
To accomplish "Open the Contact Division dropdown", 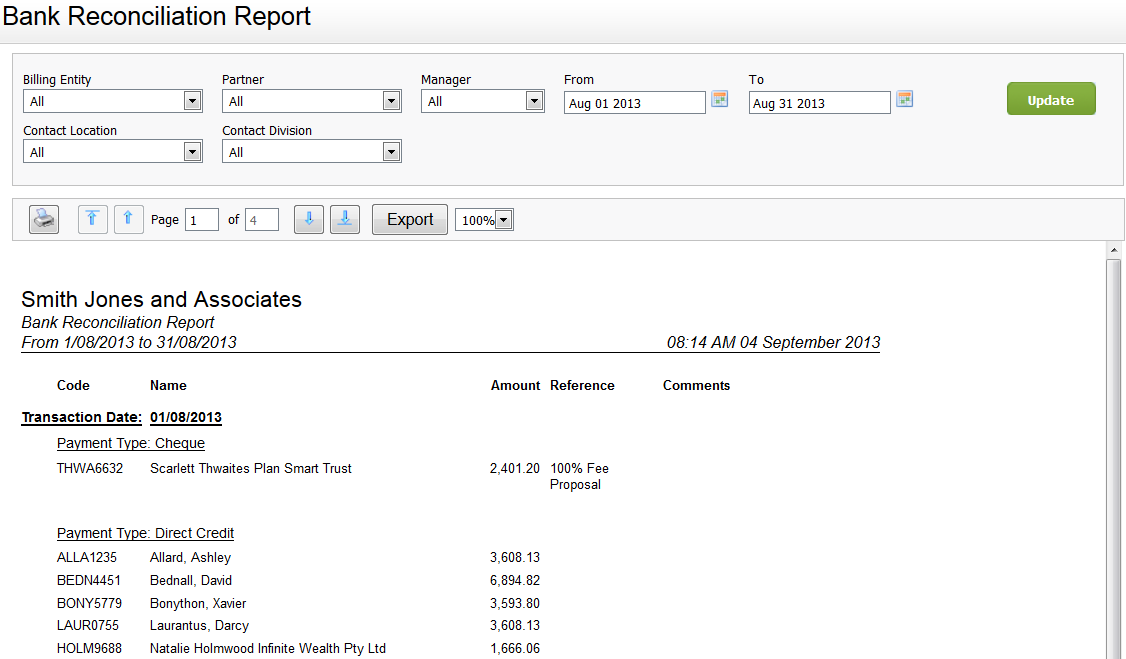I will (x=392, y=151).
